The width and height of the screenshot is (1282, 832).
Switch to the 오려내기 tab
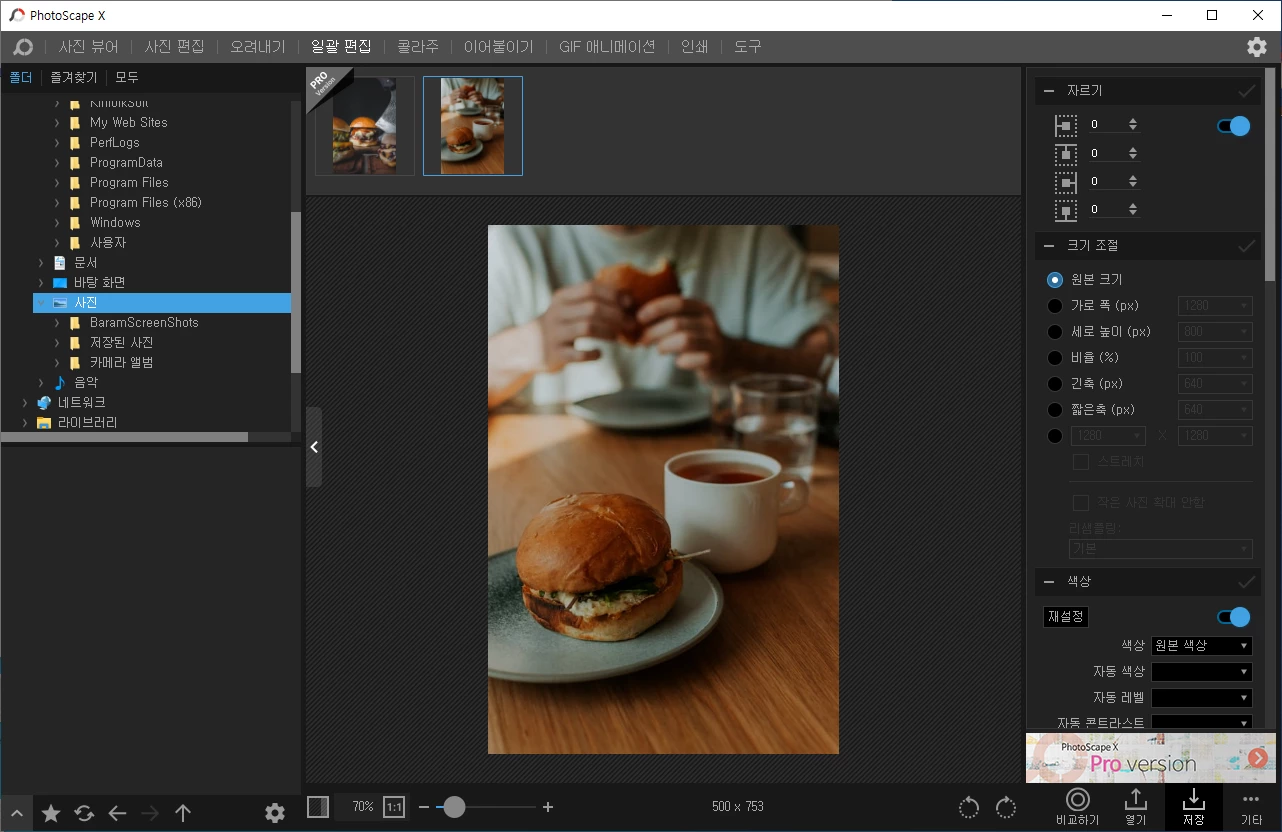[258, 47]
